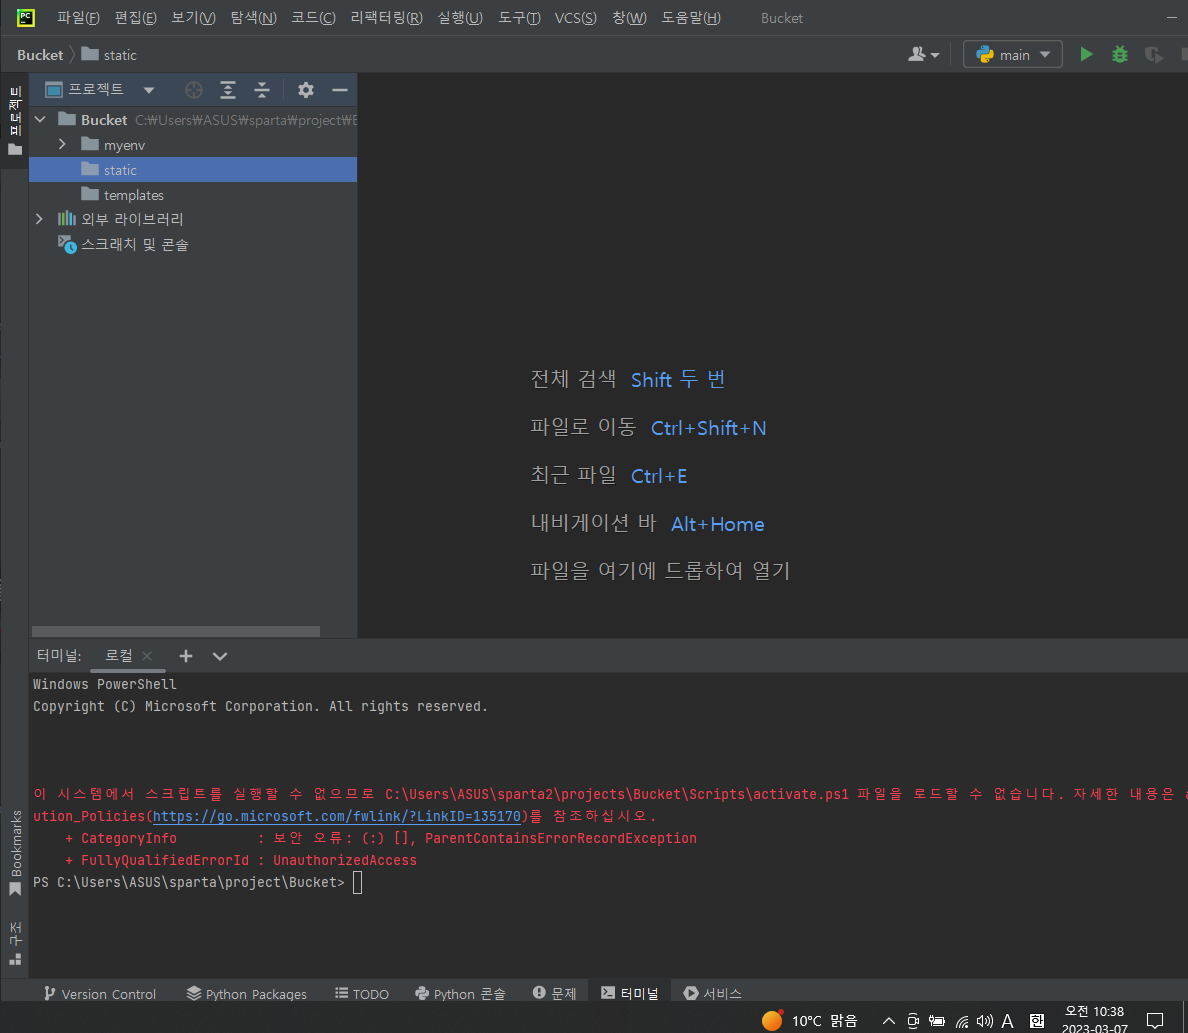Toggle the 프로젝트 side tool window button
The image size is (1188, 1033).
click(14, 121)
